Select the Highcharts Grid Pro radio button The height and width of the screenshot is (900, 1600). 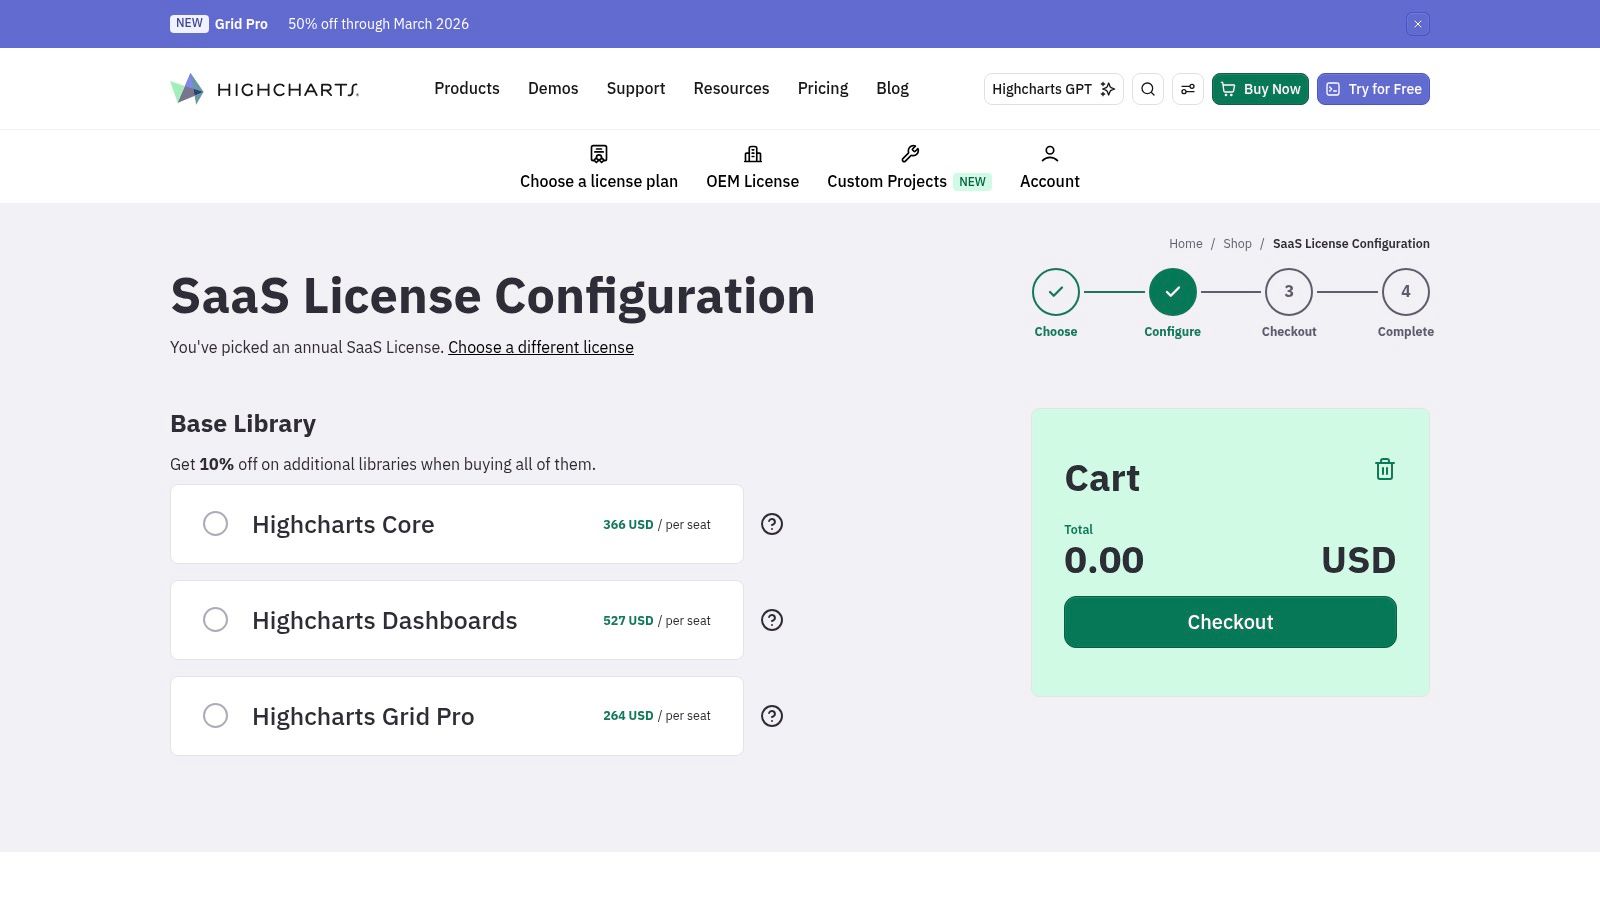click(215, 716)
